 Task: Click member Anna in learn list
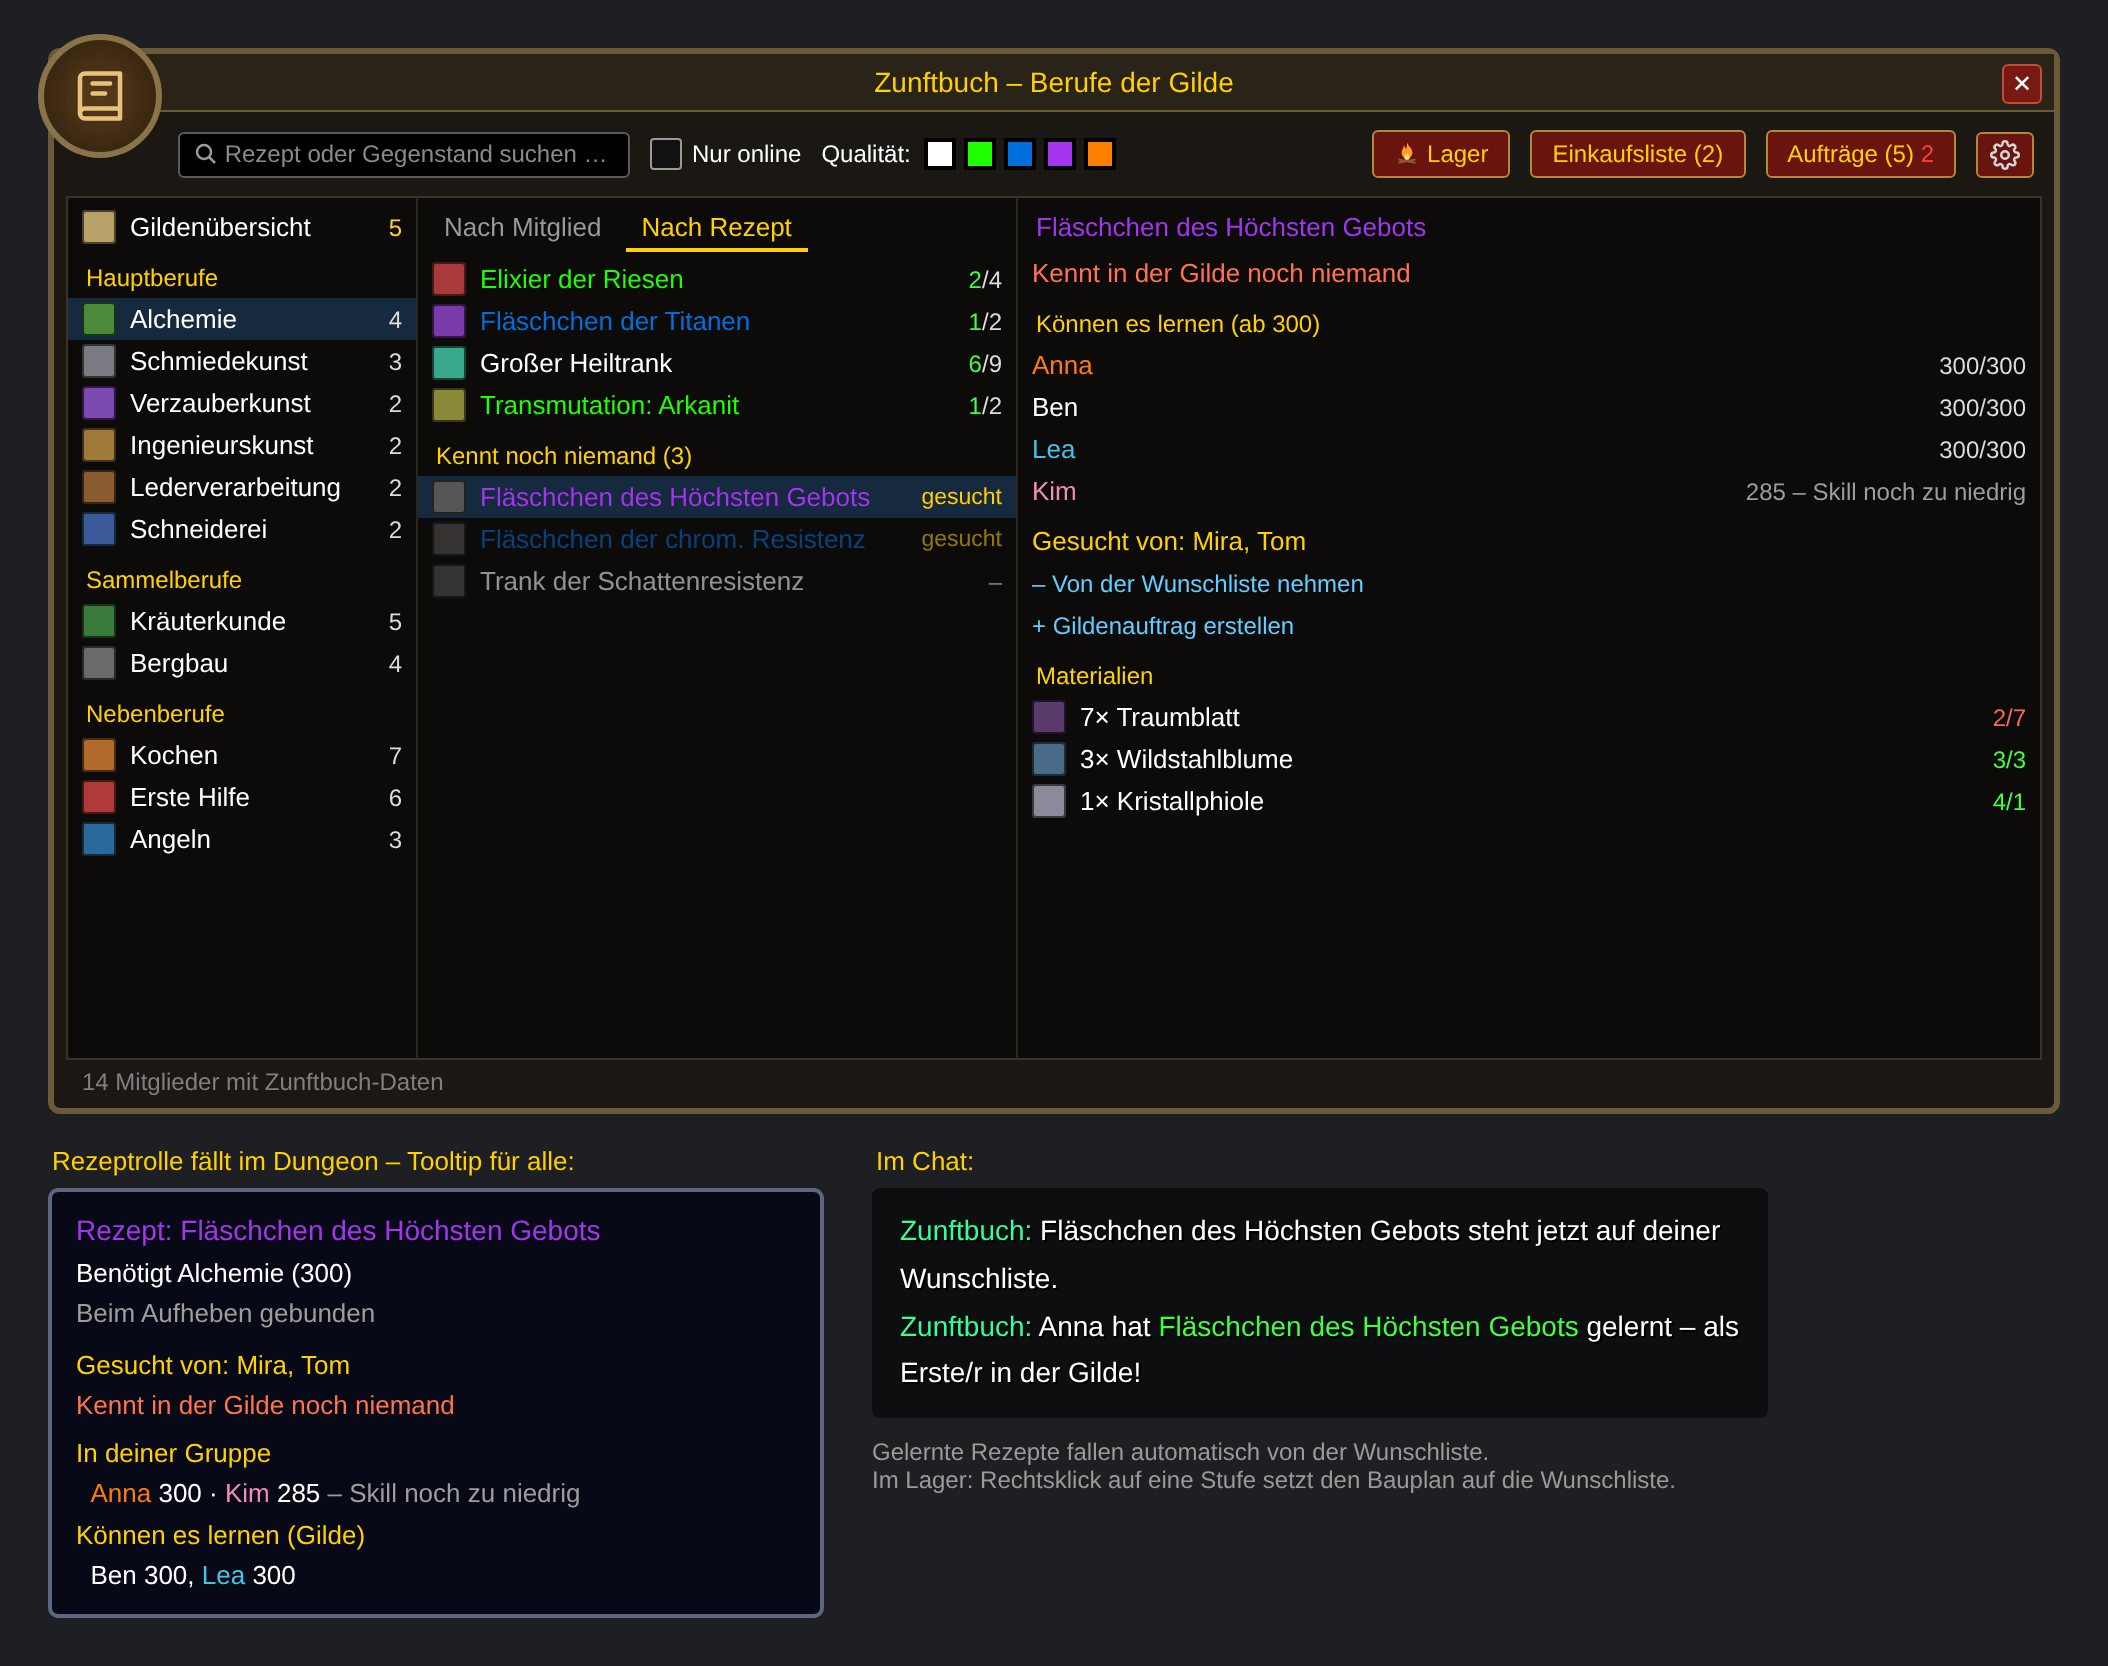1529,365
